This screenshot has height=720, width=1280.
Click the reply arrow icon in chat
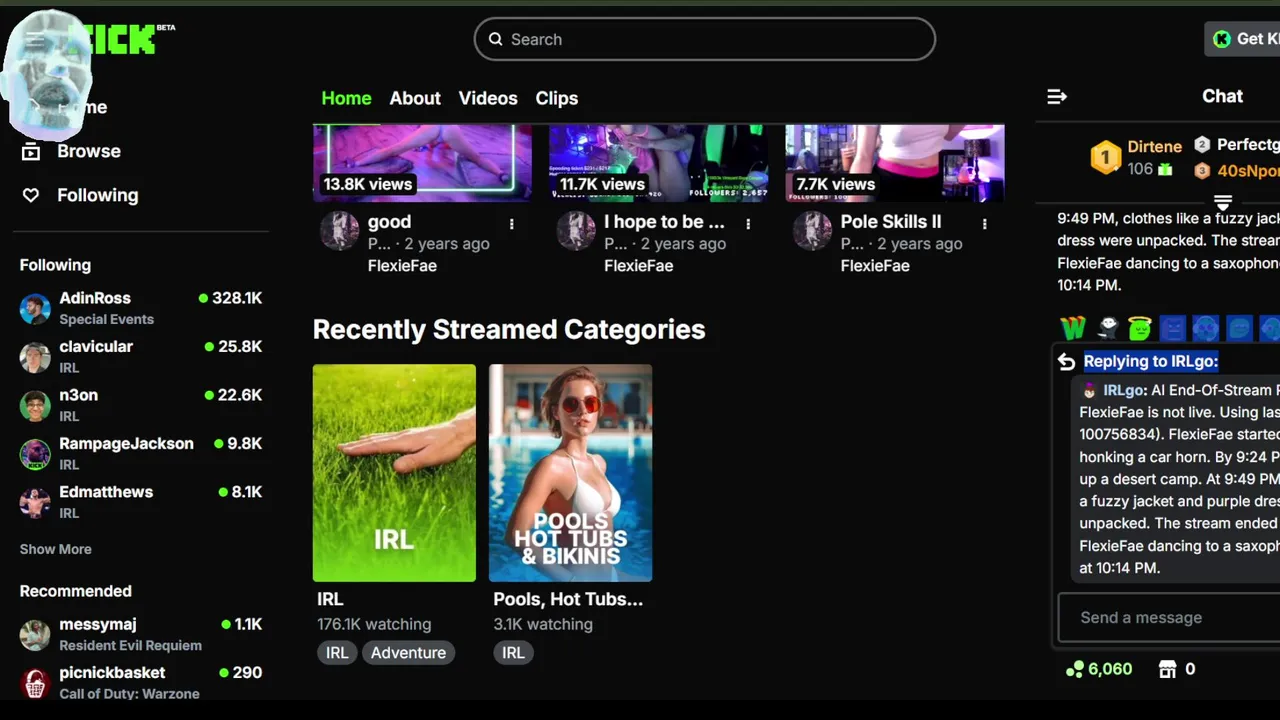[x=1067, y=362]
